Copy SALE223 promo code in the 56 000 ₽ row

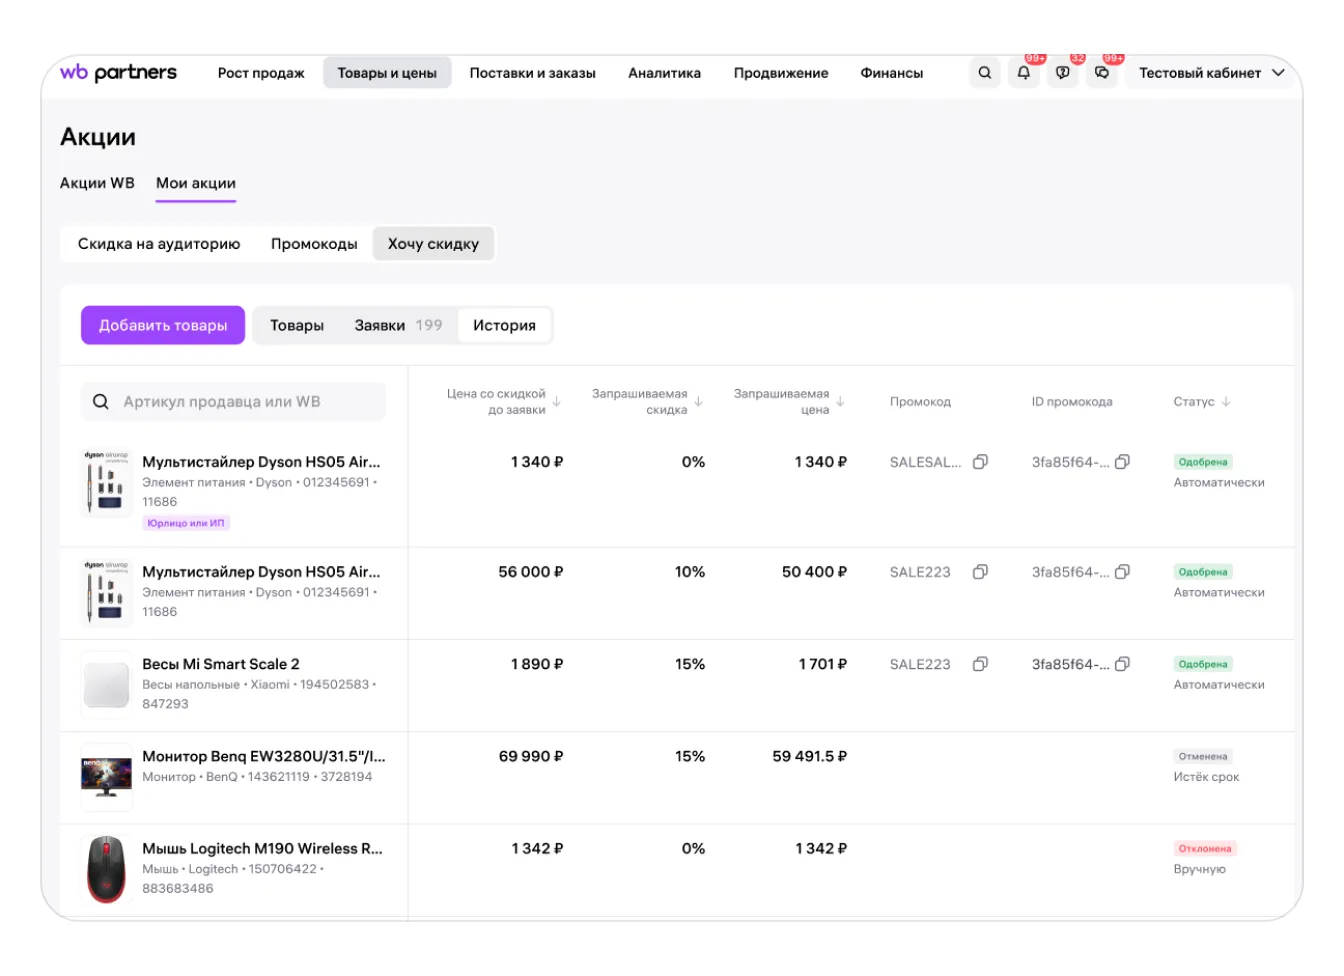point(981,572)
